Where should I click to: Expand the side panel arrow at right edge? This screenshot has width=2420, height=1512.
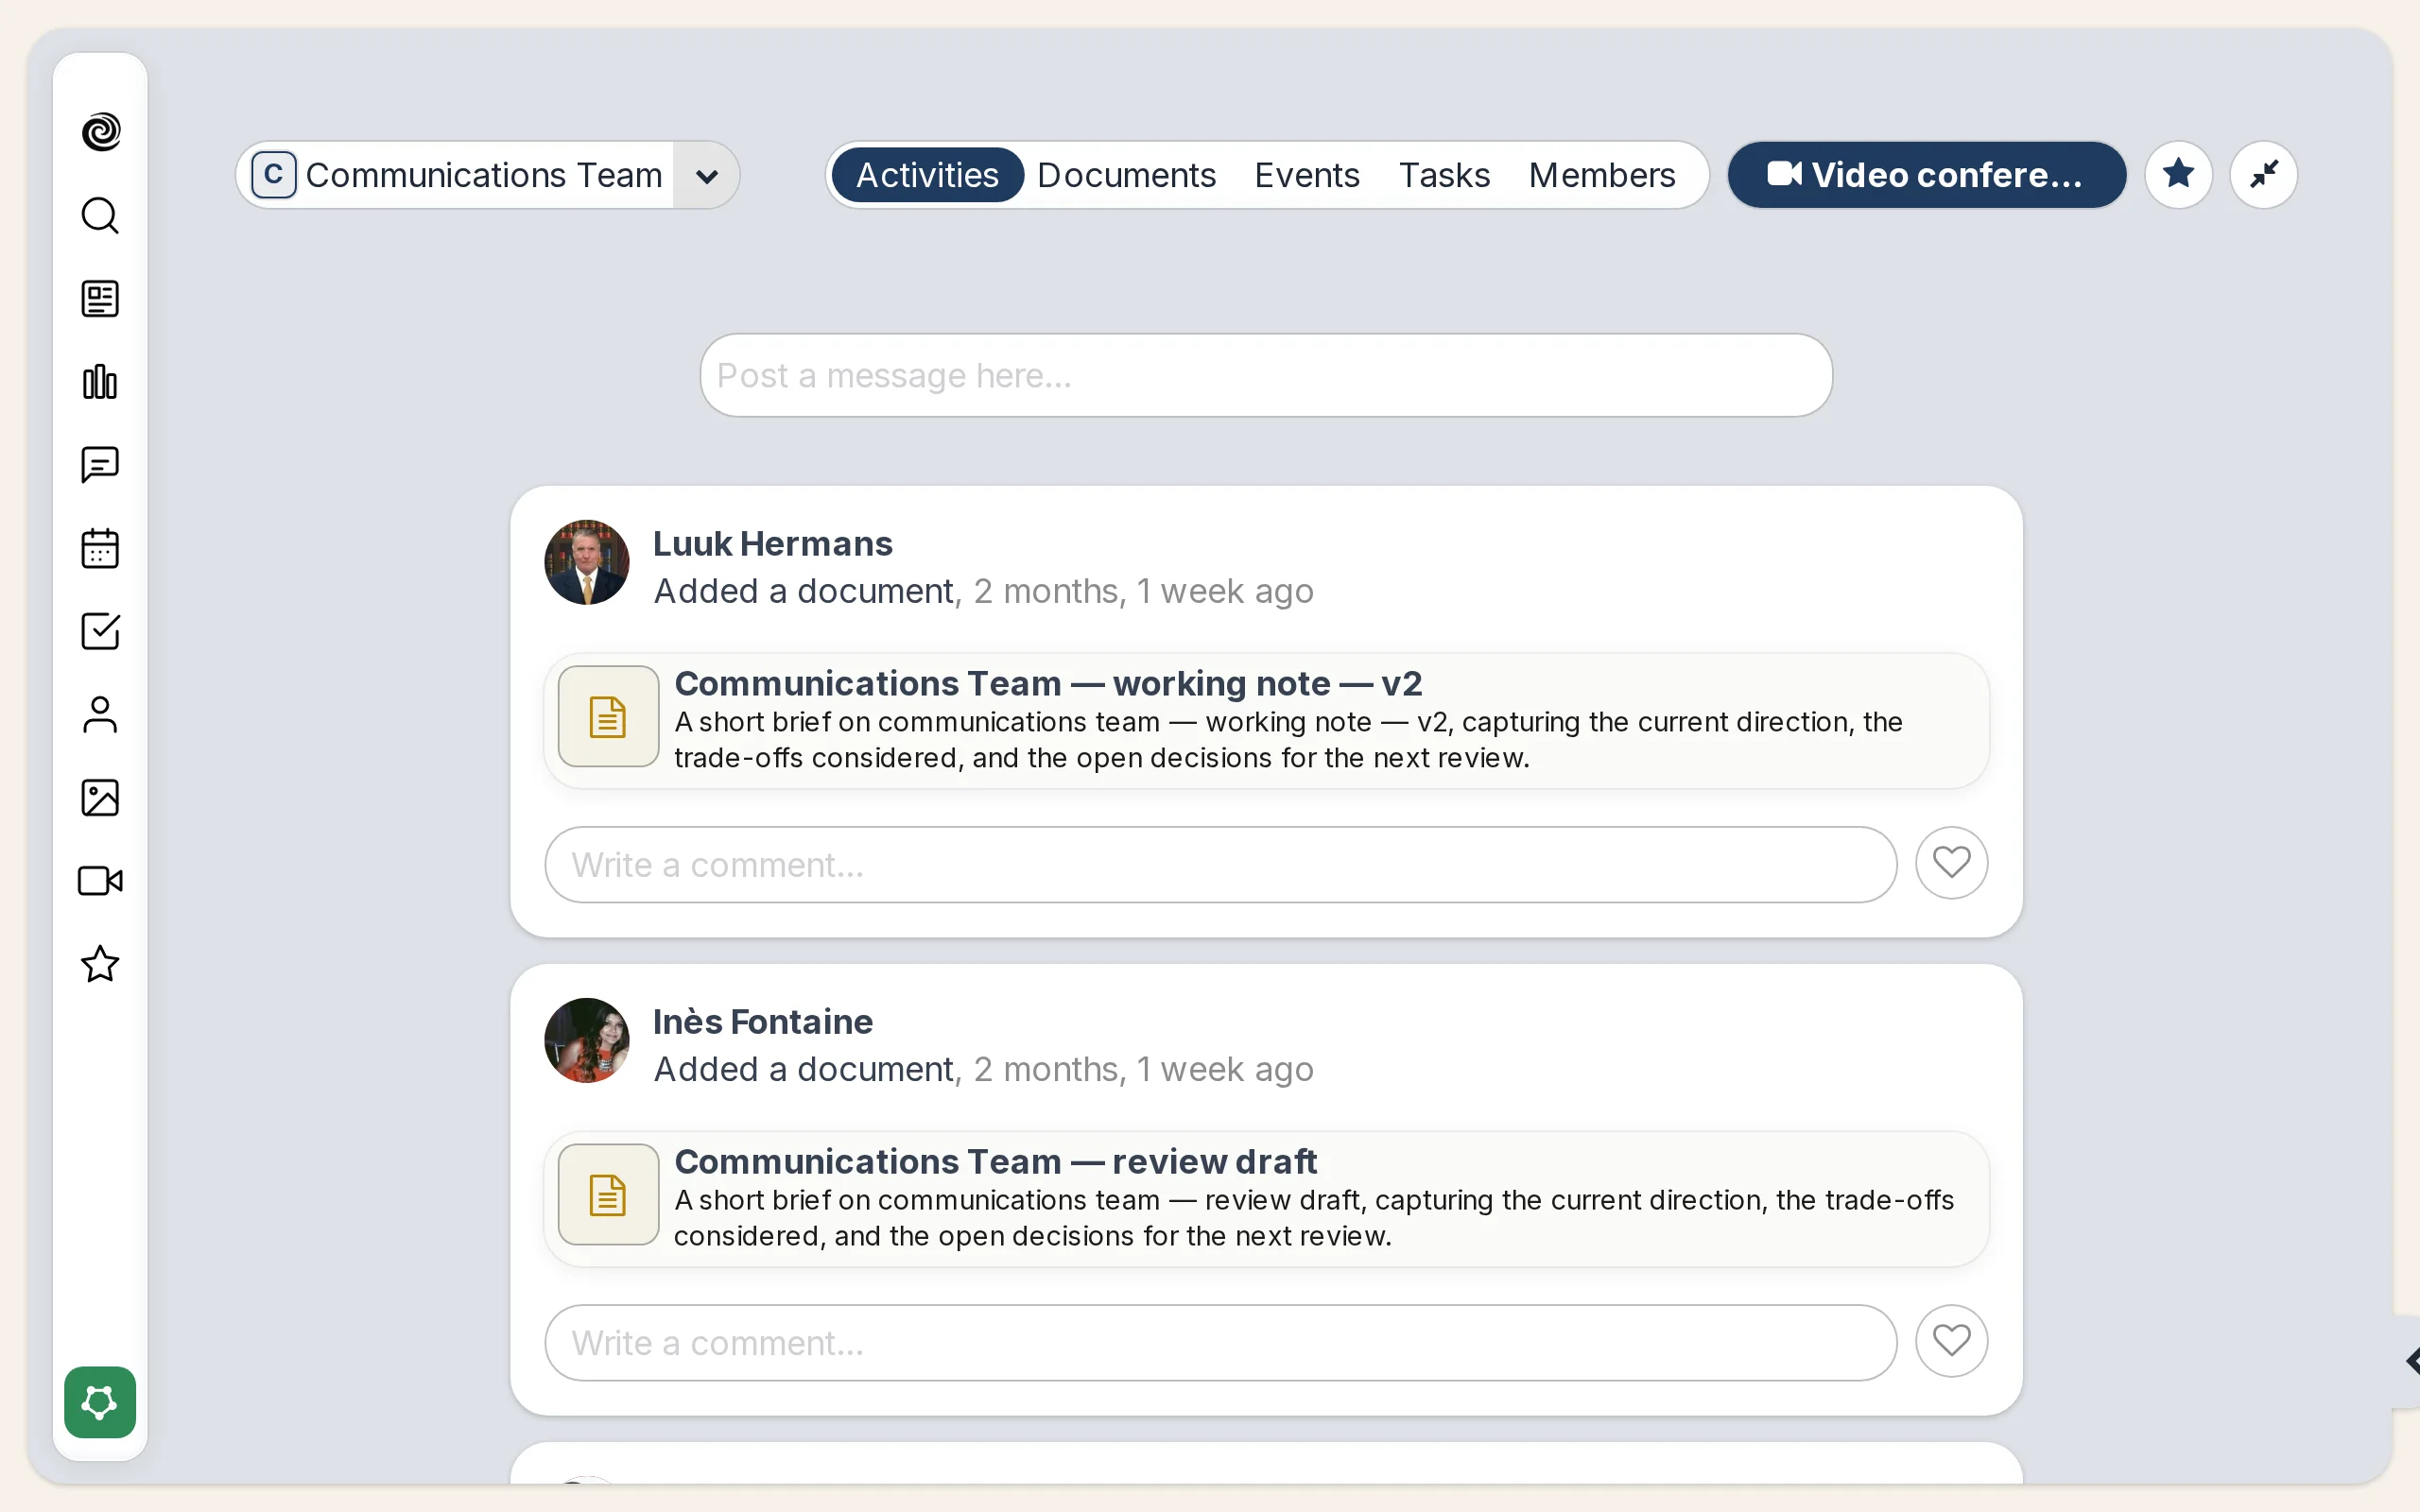[x=2409, y=1361]
